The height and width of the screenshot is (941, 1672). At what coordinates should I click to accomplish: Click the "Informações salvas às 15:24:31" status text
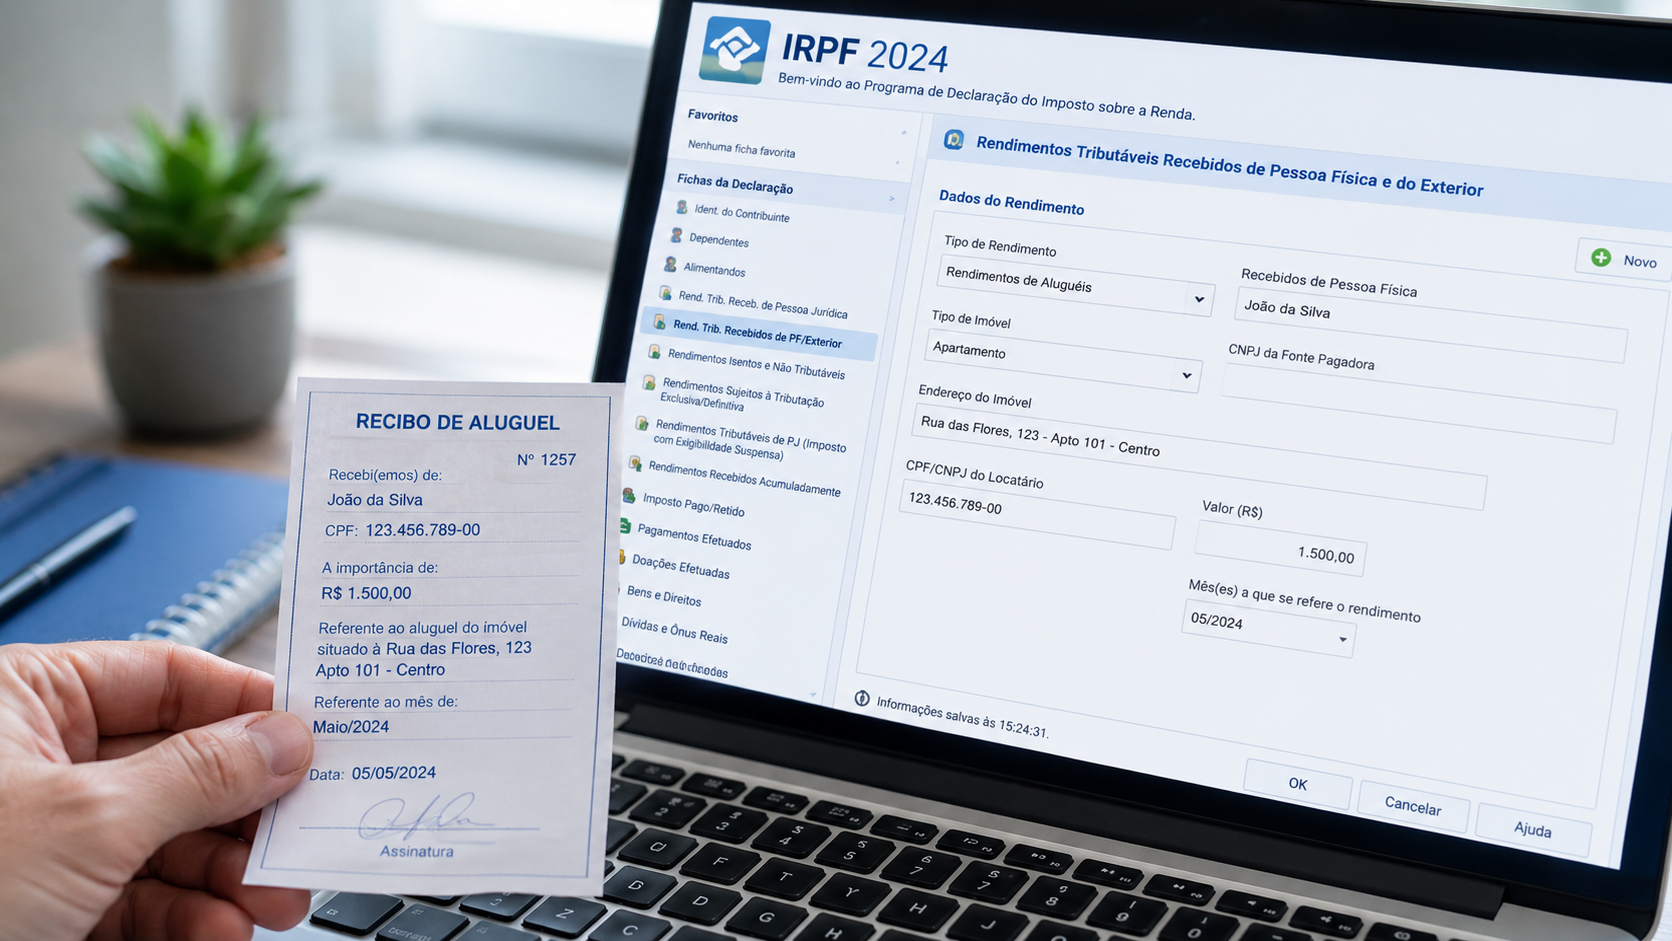(x=962, y=718)
